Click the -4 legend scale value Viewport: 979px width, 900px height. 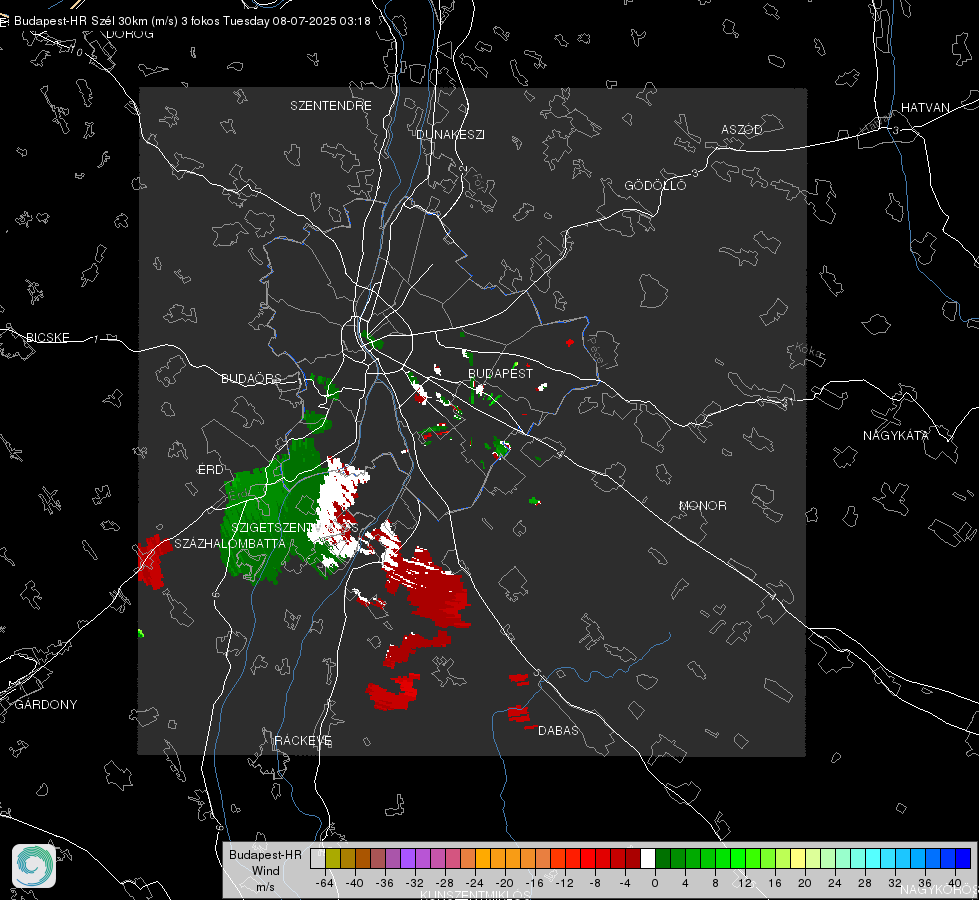pyautogui.click(x=624, y=883)
